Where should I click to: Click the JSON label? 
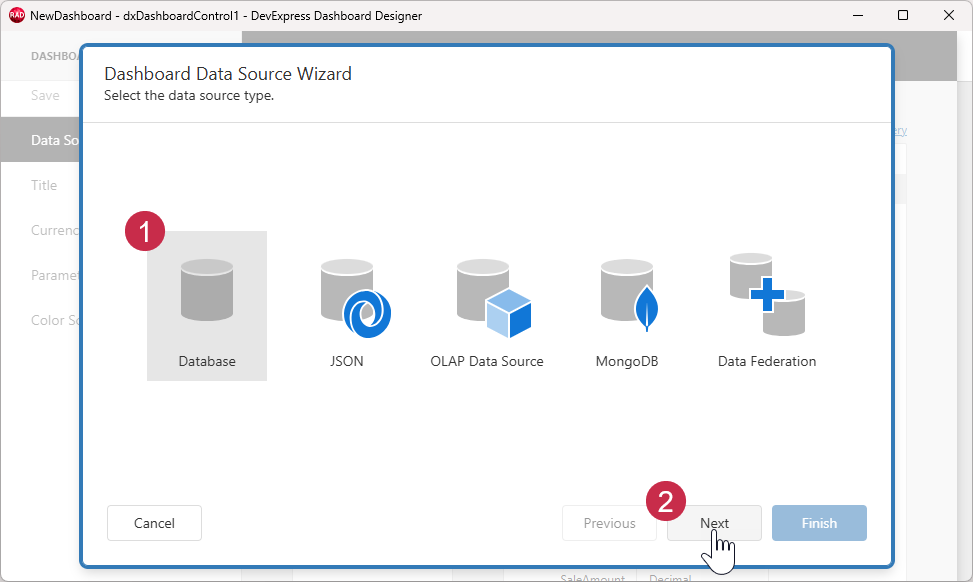346,361
